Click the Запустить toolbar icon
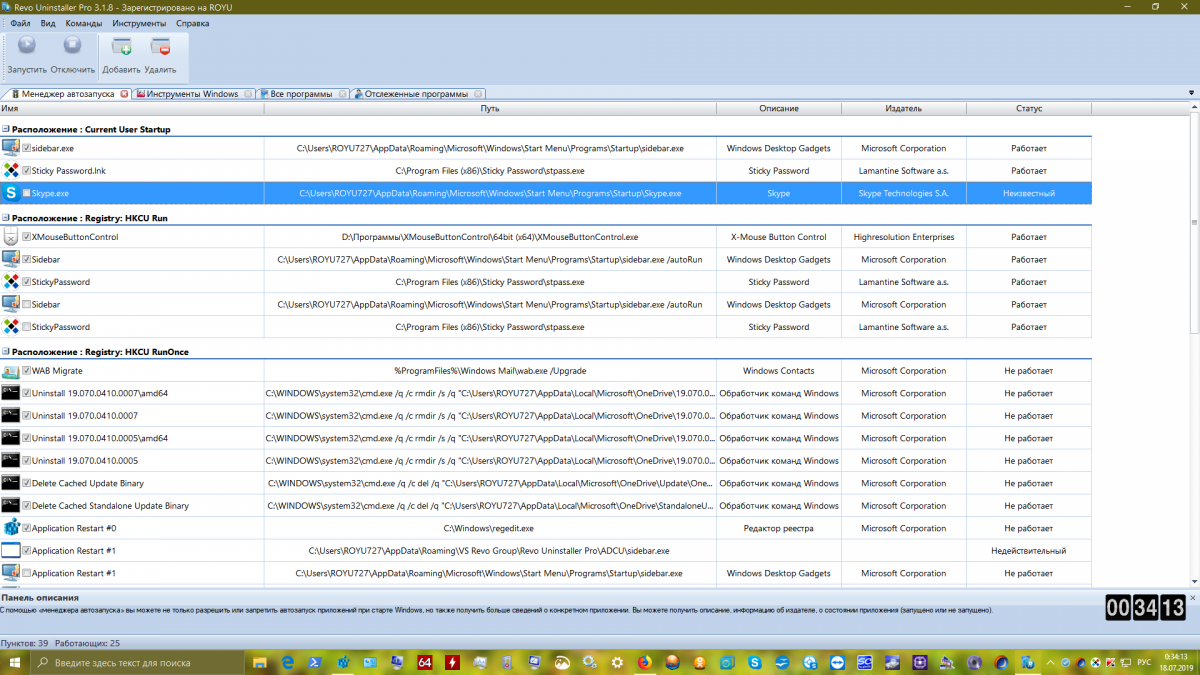 pos(27,46)
